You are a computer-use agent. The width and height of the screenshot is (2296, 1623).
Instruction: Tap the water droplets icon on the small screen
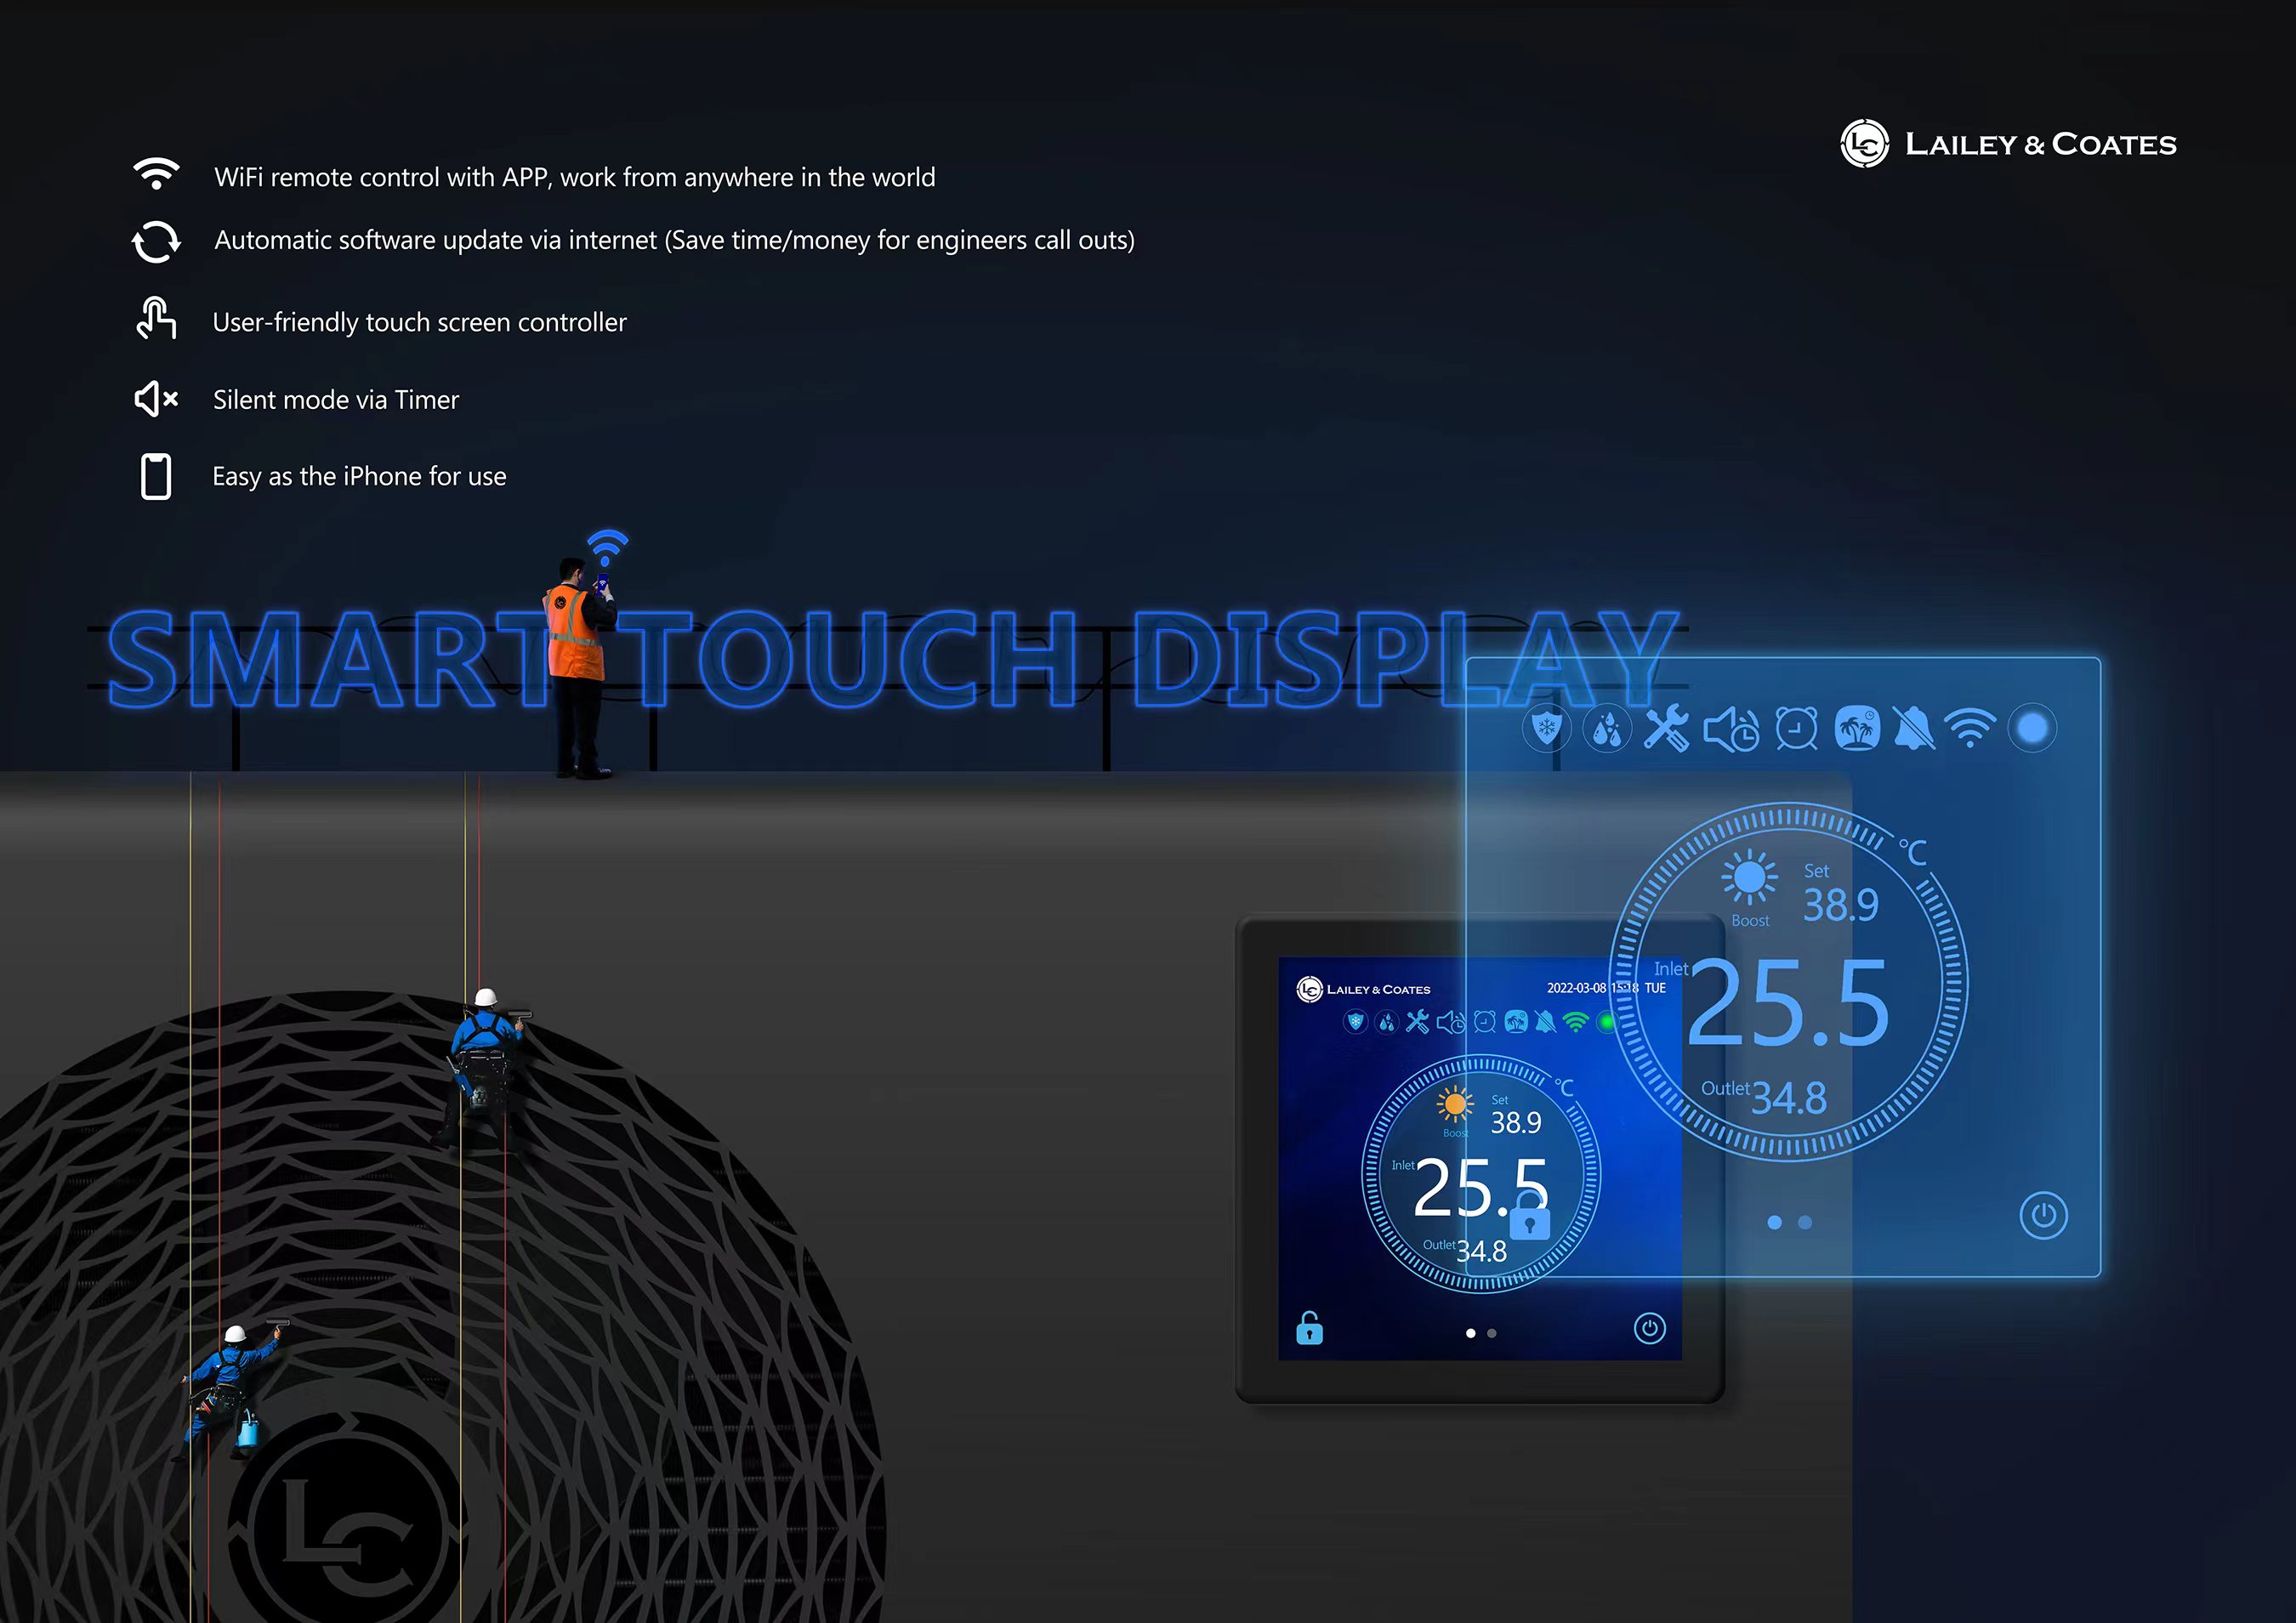click(1387, 1022)
